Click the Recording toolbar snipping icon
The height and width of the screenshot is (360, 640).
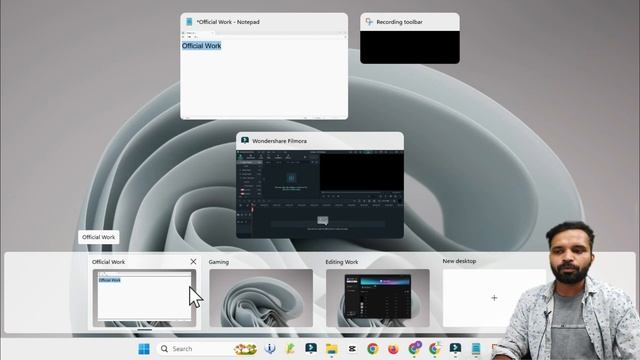[369, 22]
